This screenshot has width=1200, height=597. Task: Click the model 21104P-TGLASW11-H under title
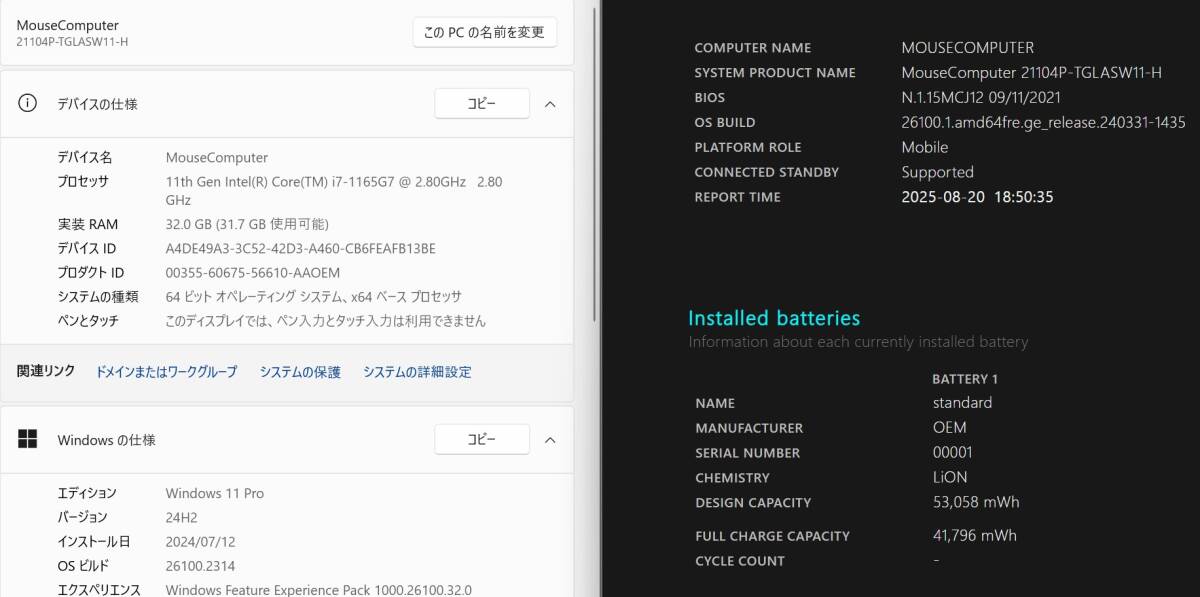[72, 42]
